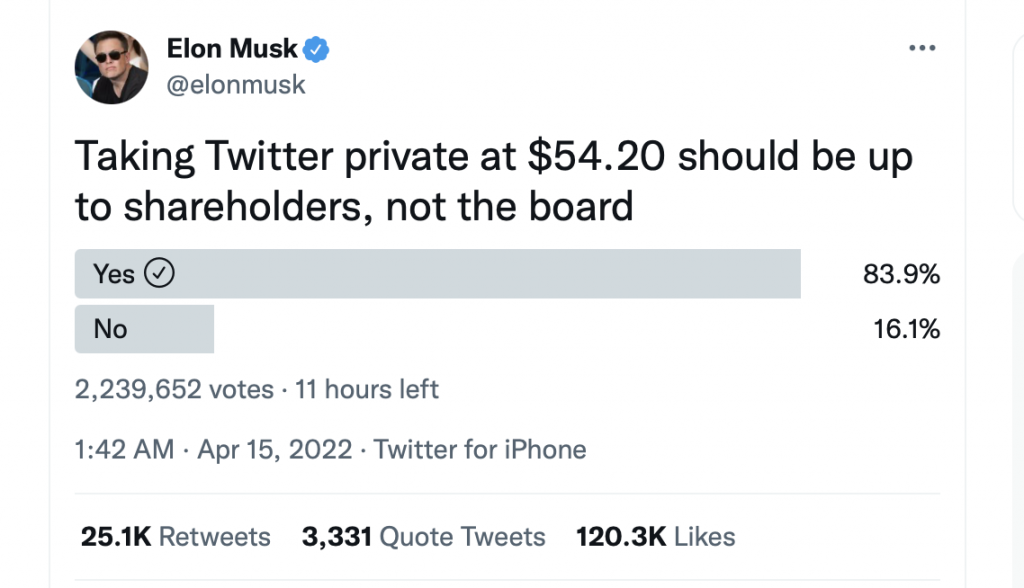Open the 3,331 Quote Tweets list

pyautogui.click(x=424, y=537)
